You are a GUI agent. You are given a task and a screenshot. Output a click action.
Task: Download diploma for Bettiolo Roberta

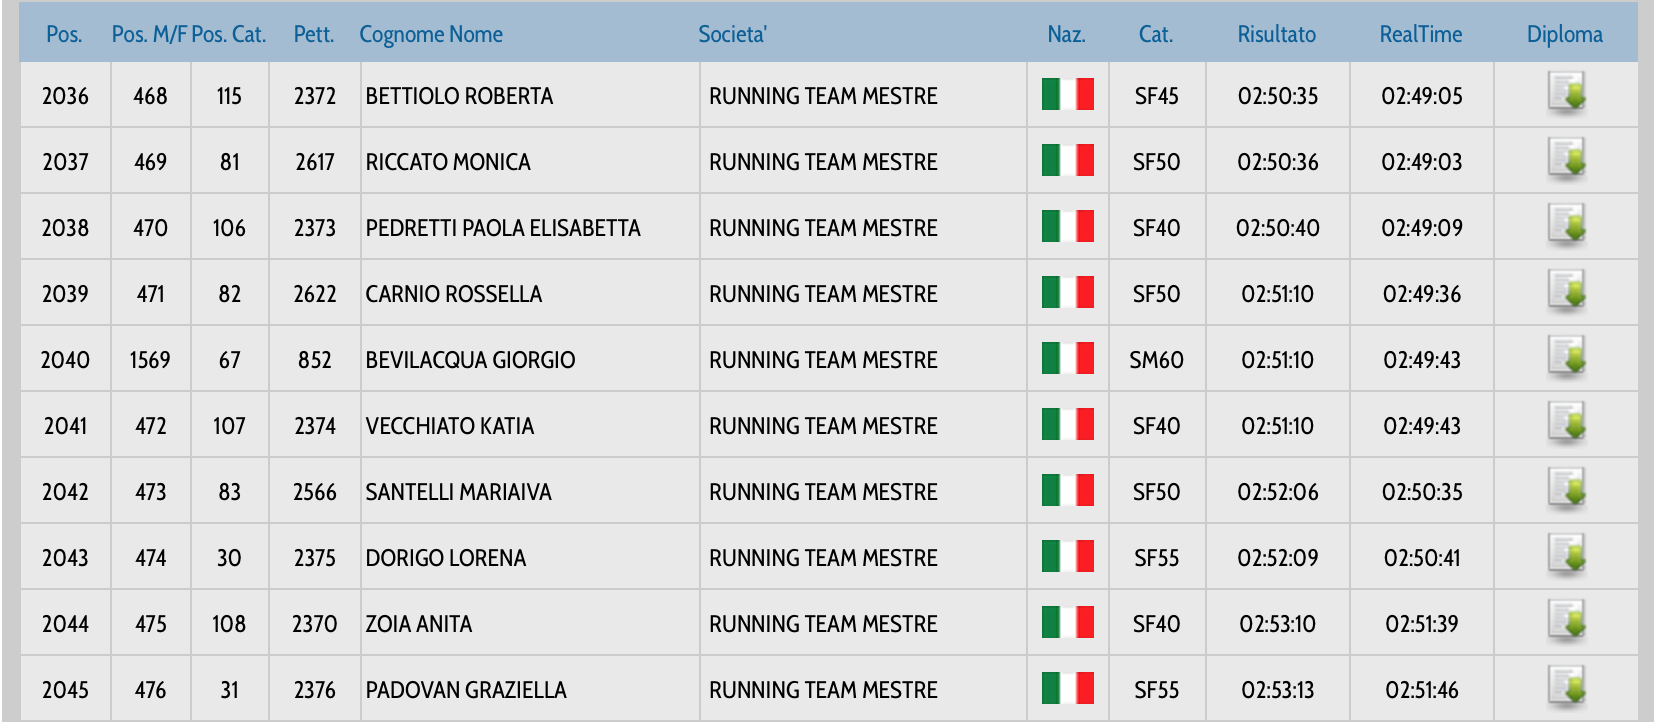pyautogui.click(x=1566, y=94)
